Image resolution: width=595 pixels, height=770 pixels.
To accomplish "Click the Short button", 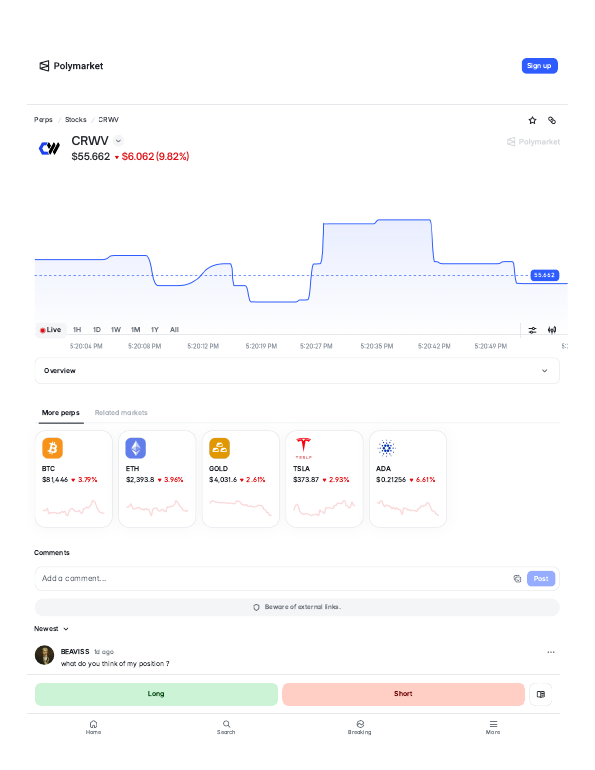I will click(x=403, y=694).
